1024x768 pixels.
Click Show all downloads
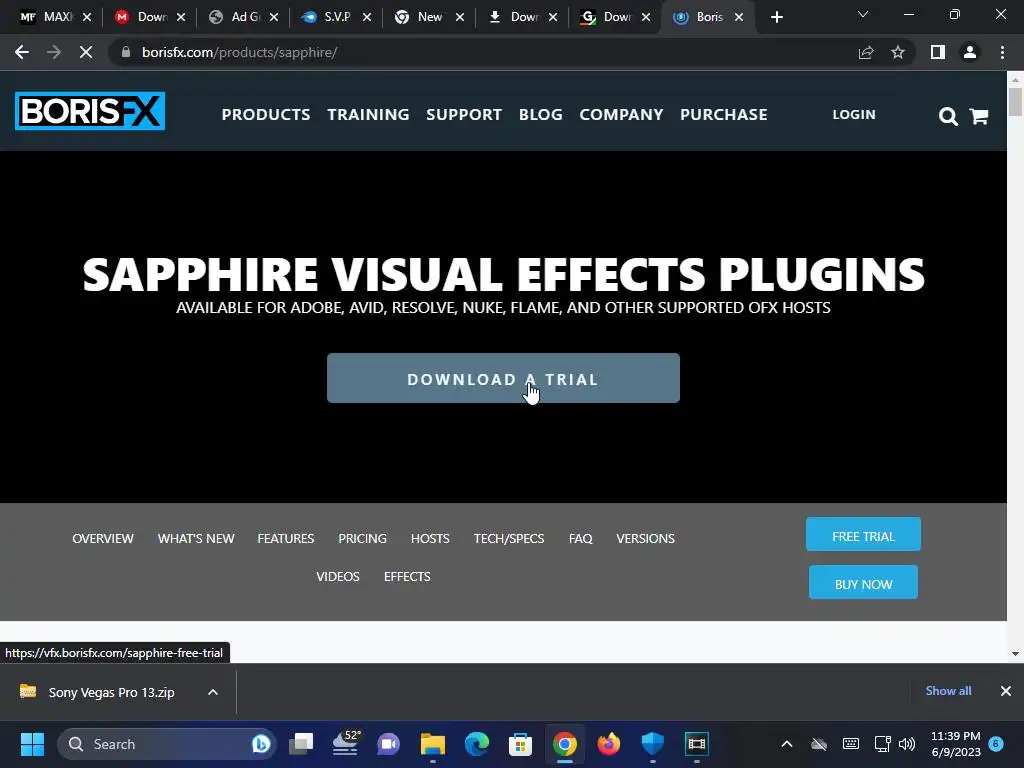coord(948,691)
